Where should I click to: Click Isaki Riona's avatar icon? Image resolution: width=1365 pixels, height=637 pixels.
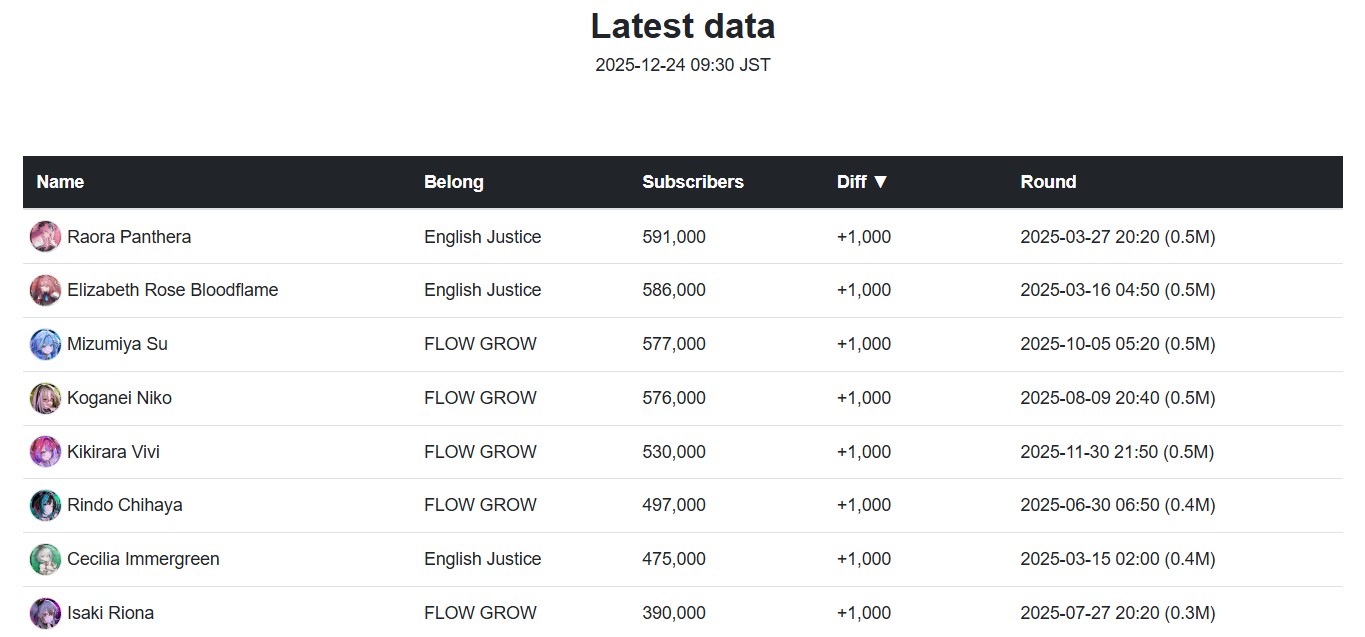tap(45, 613)
